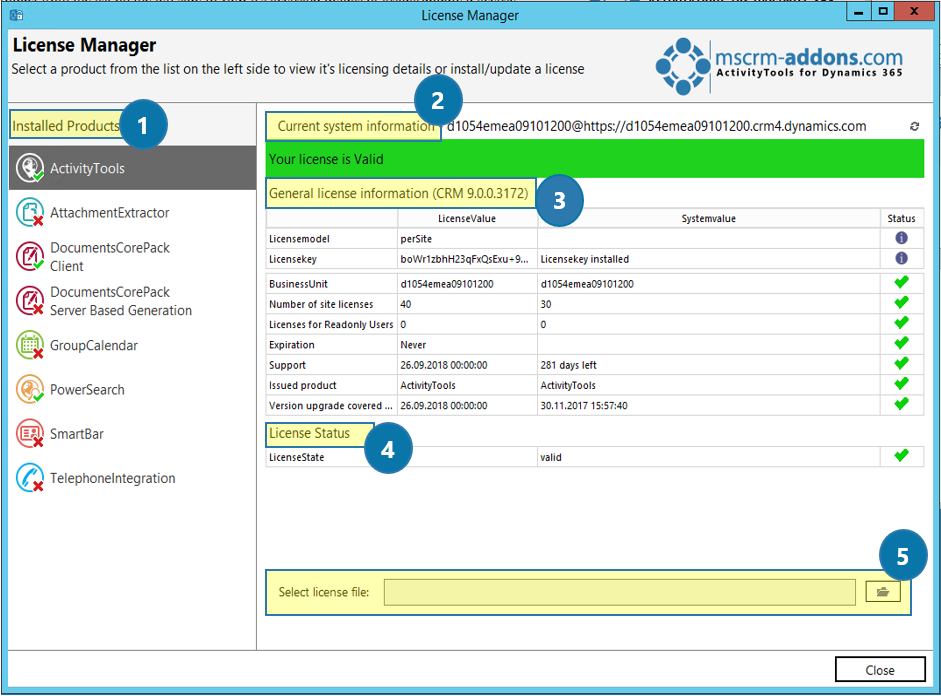This screenshot has height=696, width=941.
Task: Click the DocumentsCorePack Server Based Generation icon
Action: [29, 301]
